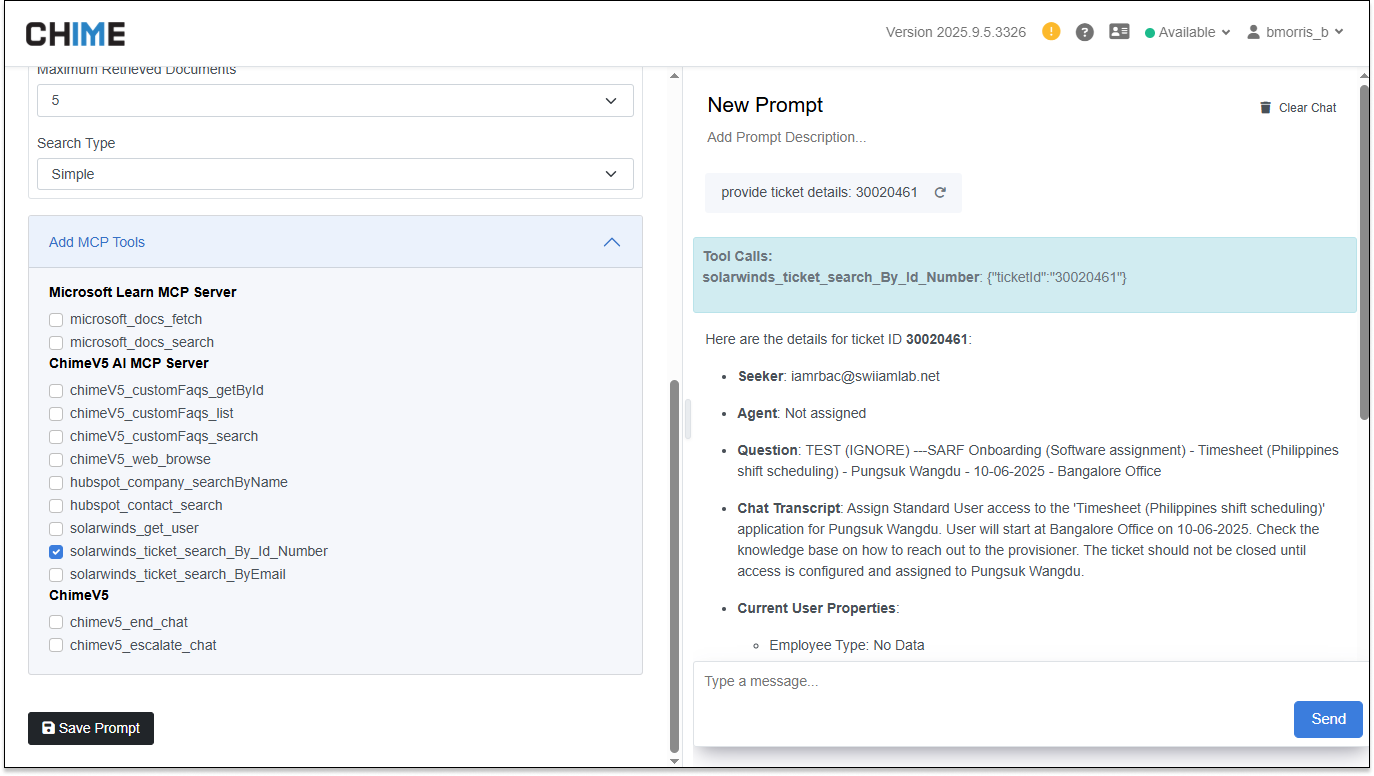Screen dimensions: 1374x776
Task: Click the Microsoft Learn MCP Server heading
Action: pyautogui.click(x=143, y=293)
